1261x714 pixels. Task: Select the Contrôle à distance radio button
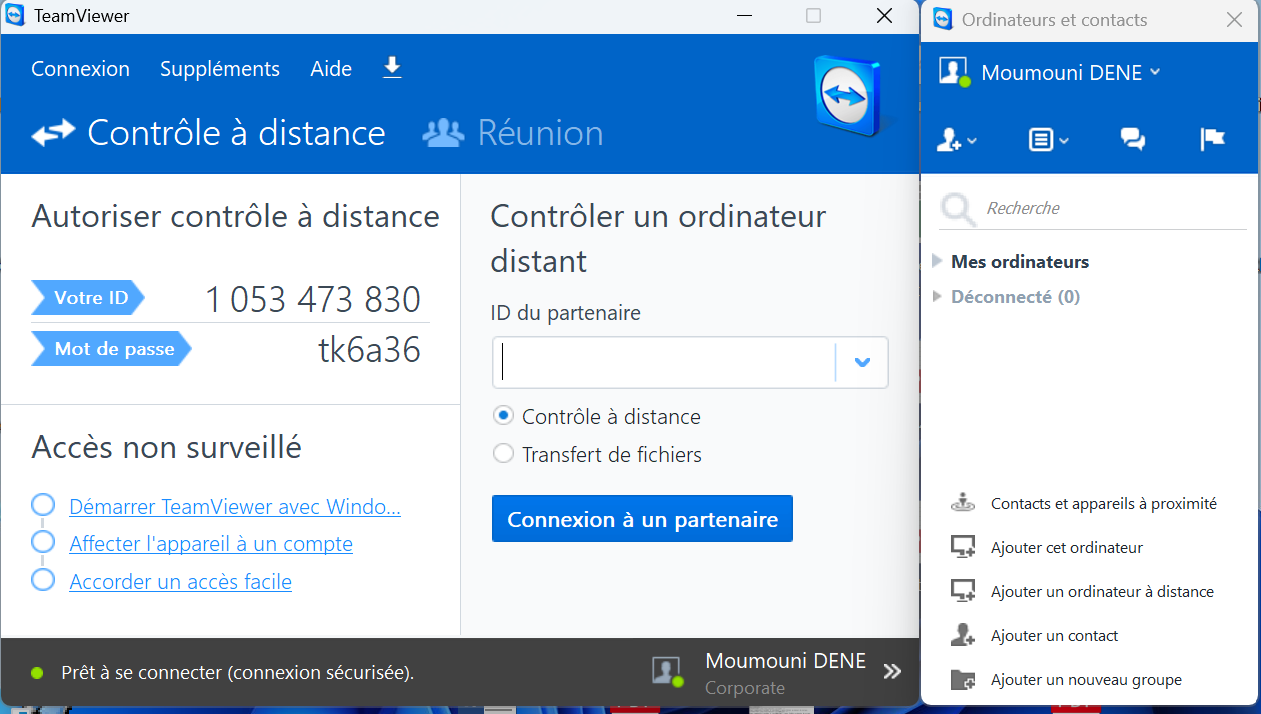504,416
